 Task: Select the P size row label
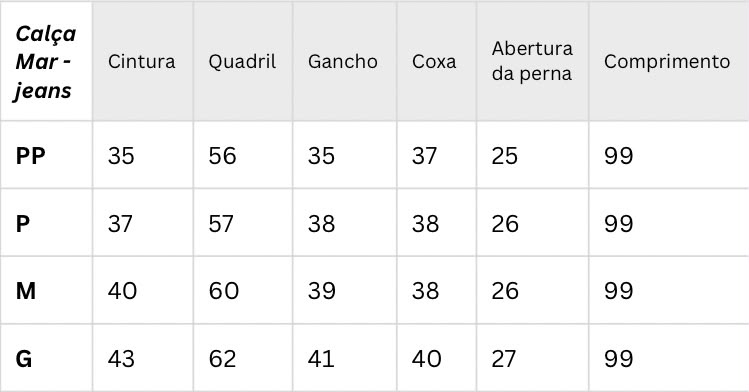coord(22,223)
